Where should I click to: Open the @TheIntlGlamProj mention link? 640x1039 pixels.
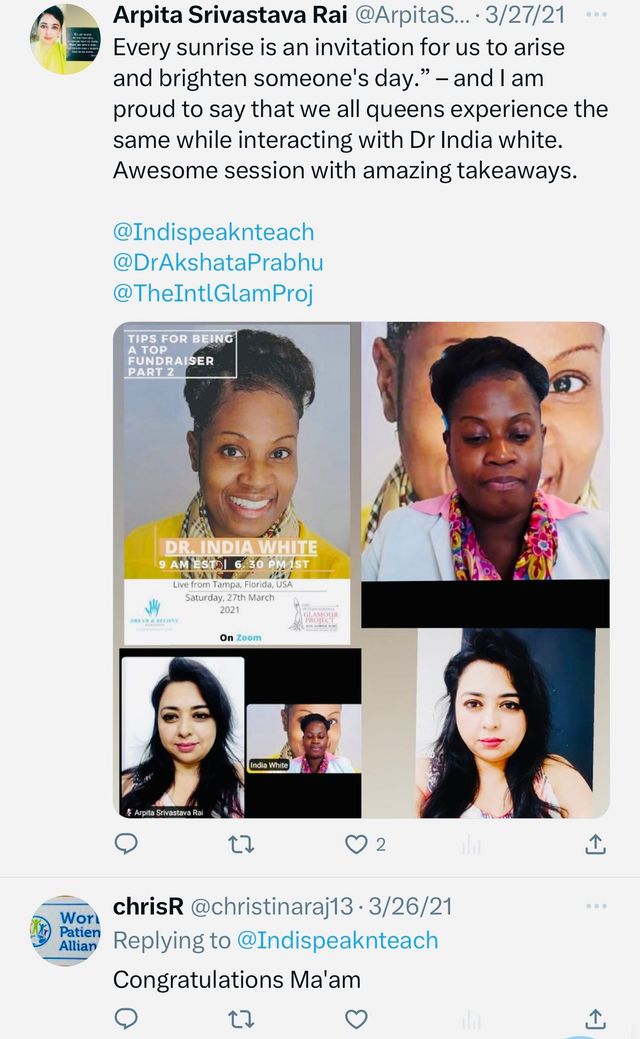click(213, 293)
